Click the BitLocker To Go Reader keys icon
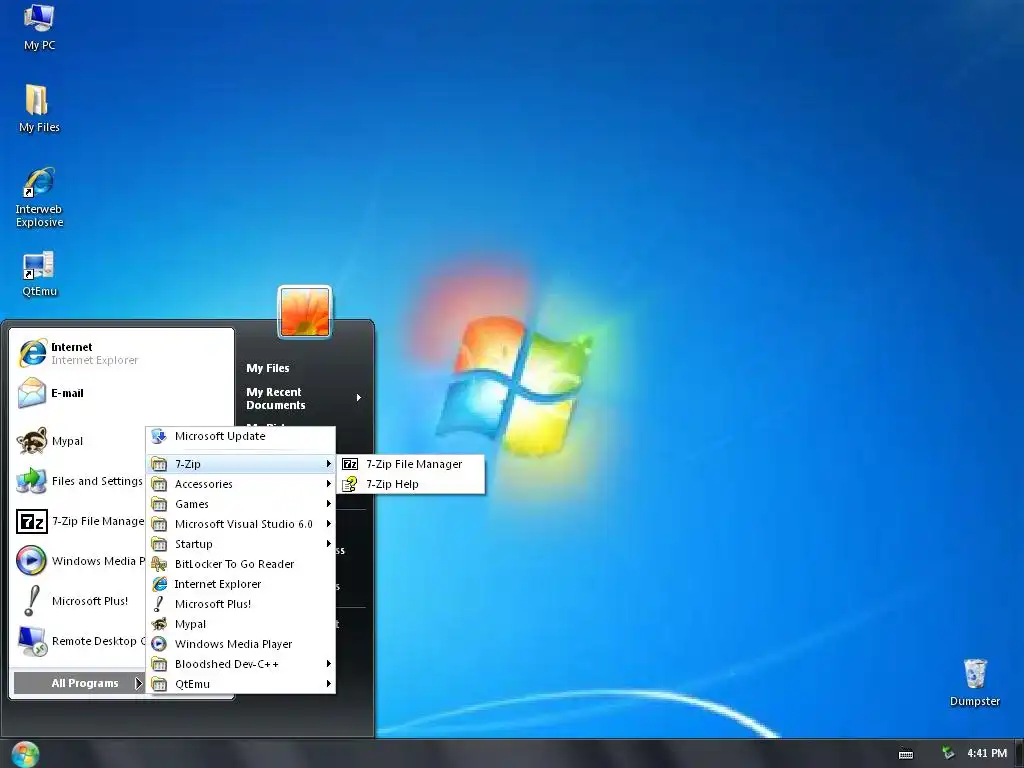Image resolution: width=1024 pixels, height=768 pixels. point(159,564)
